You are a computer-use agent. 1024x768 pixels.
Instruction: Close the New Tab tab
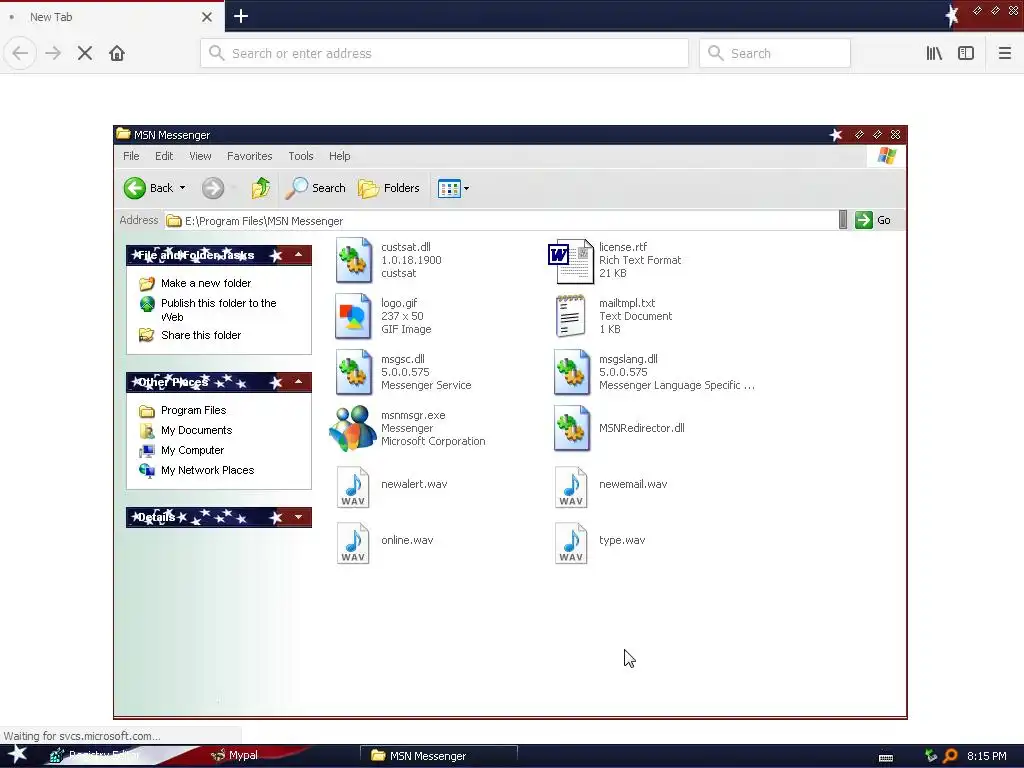click(x=206, y=17)
